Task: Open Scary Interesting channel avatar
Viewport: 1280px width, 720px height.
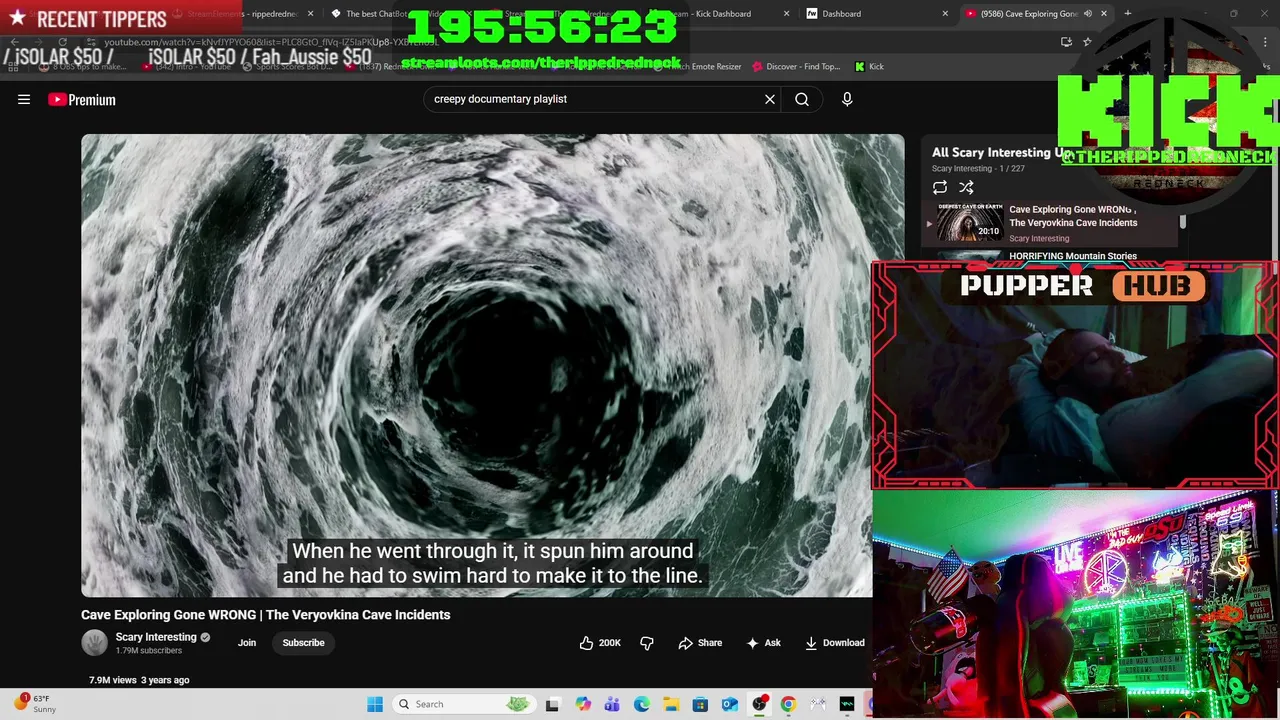Action: pos(95,643)
